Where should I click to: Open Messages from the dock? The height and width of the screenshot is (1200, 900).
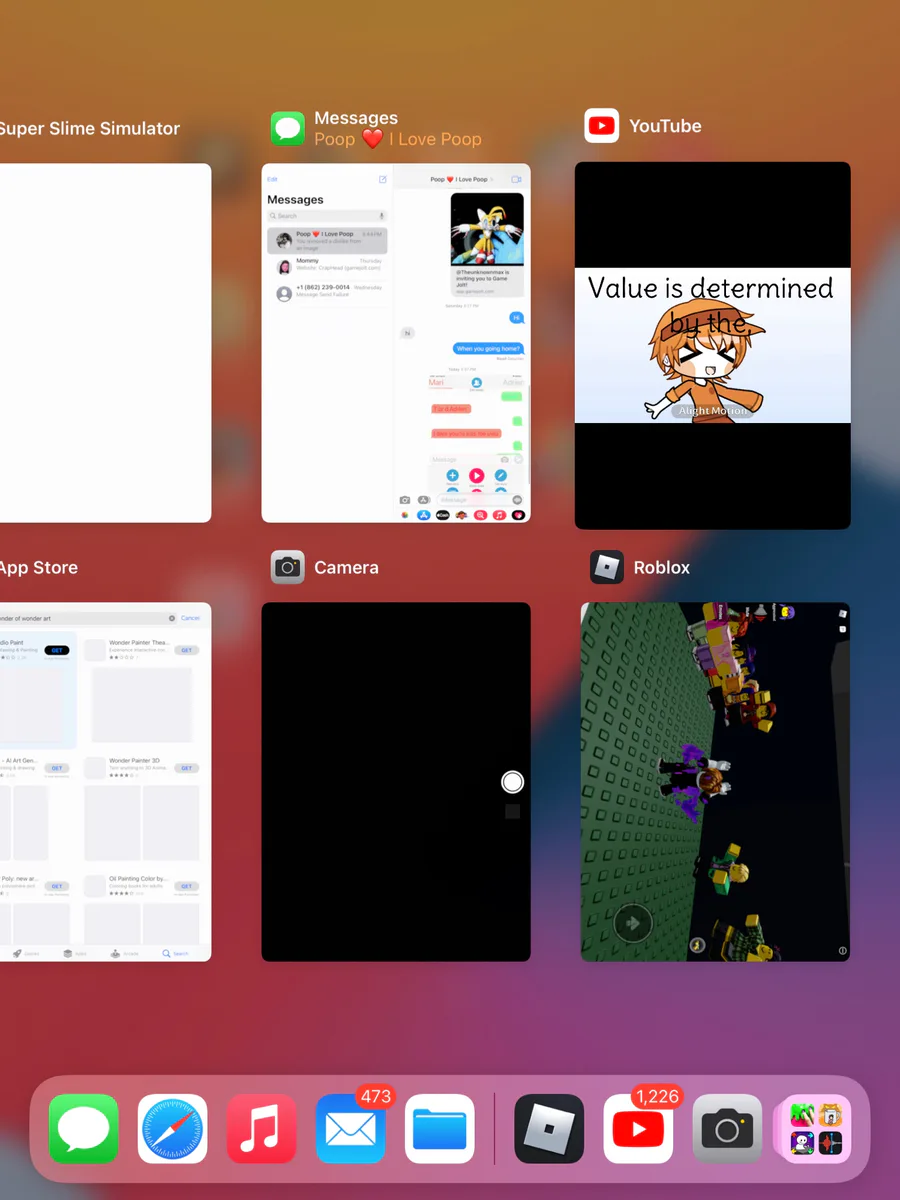pos(84,1129)
